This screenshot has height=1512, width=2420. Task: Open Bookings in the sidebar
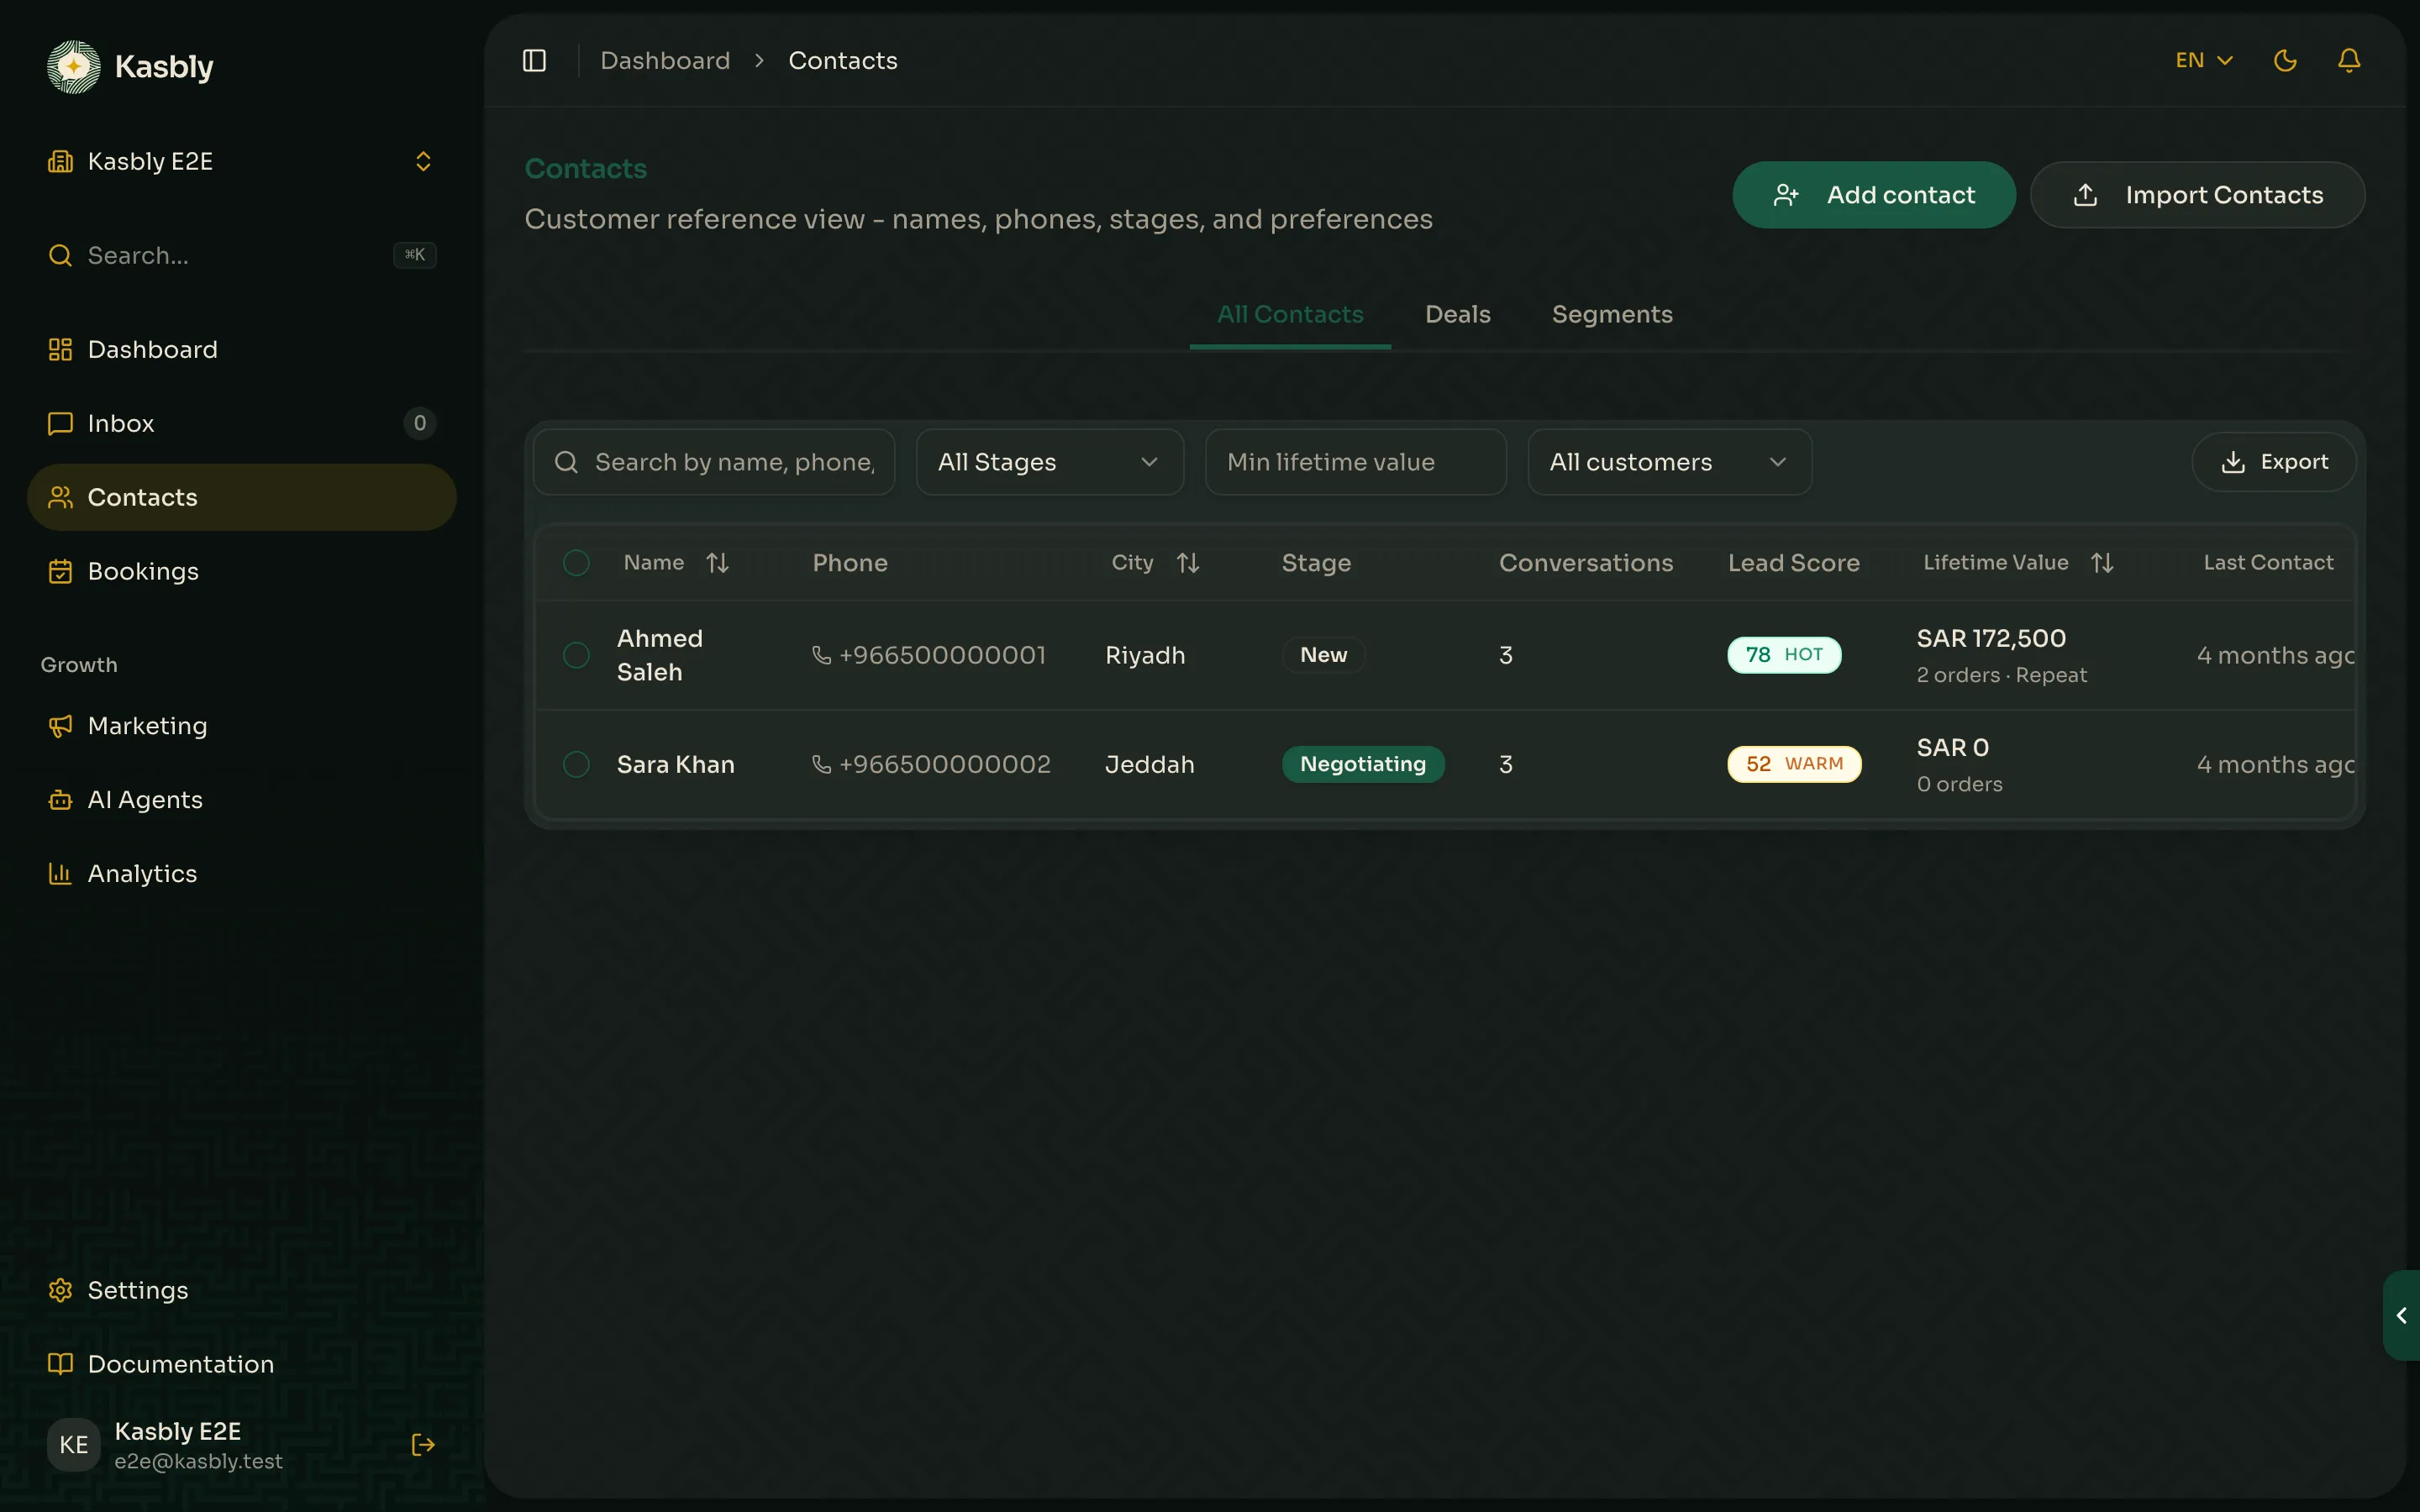tap(242, 571)
